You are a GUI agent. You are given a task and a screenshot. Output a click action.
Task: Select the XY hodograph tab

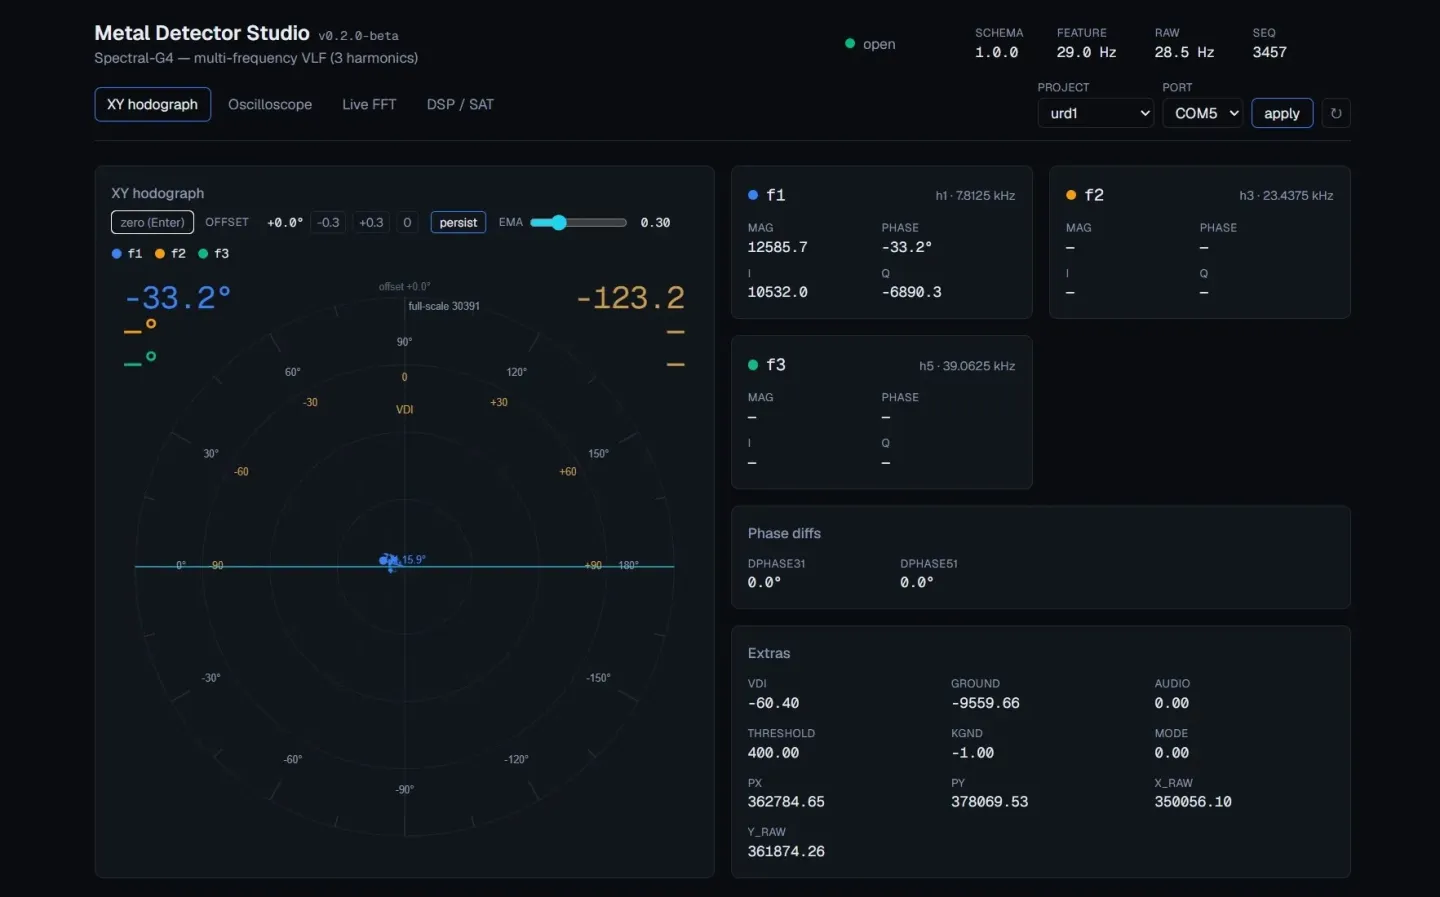click(x=152, y=104)
